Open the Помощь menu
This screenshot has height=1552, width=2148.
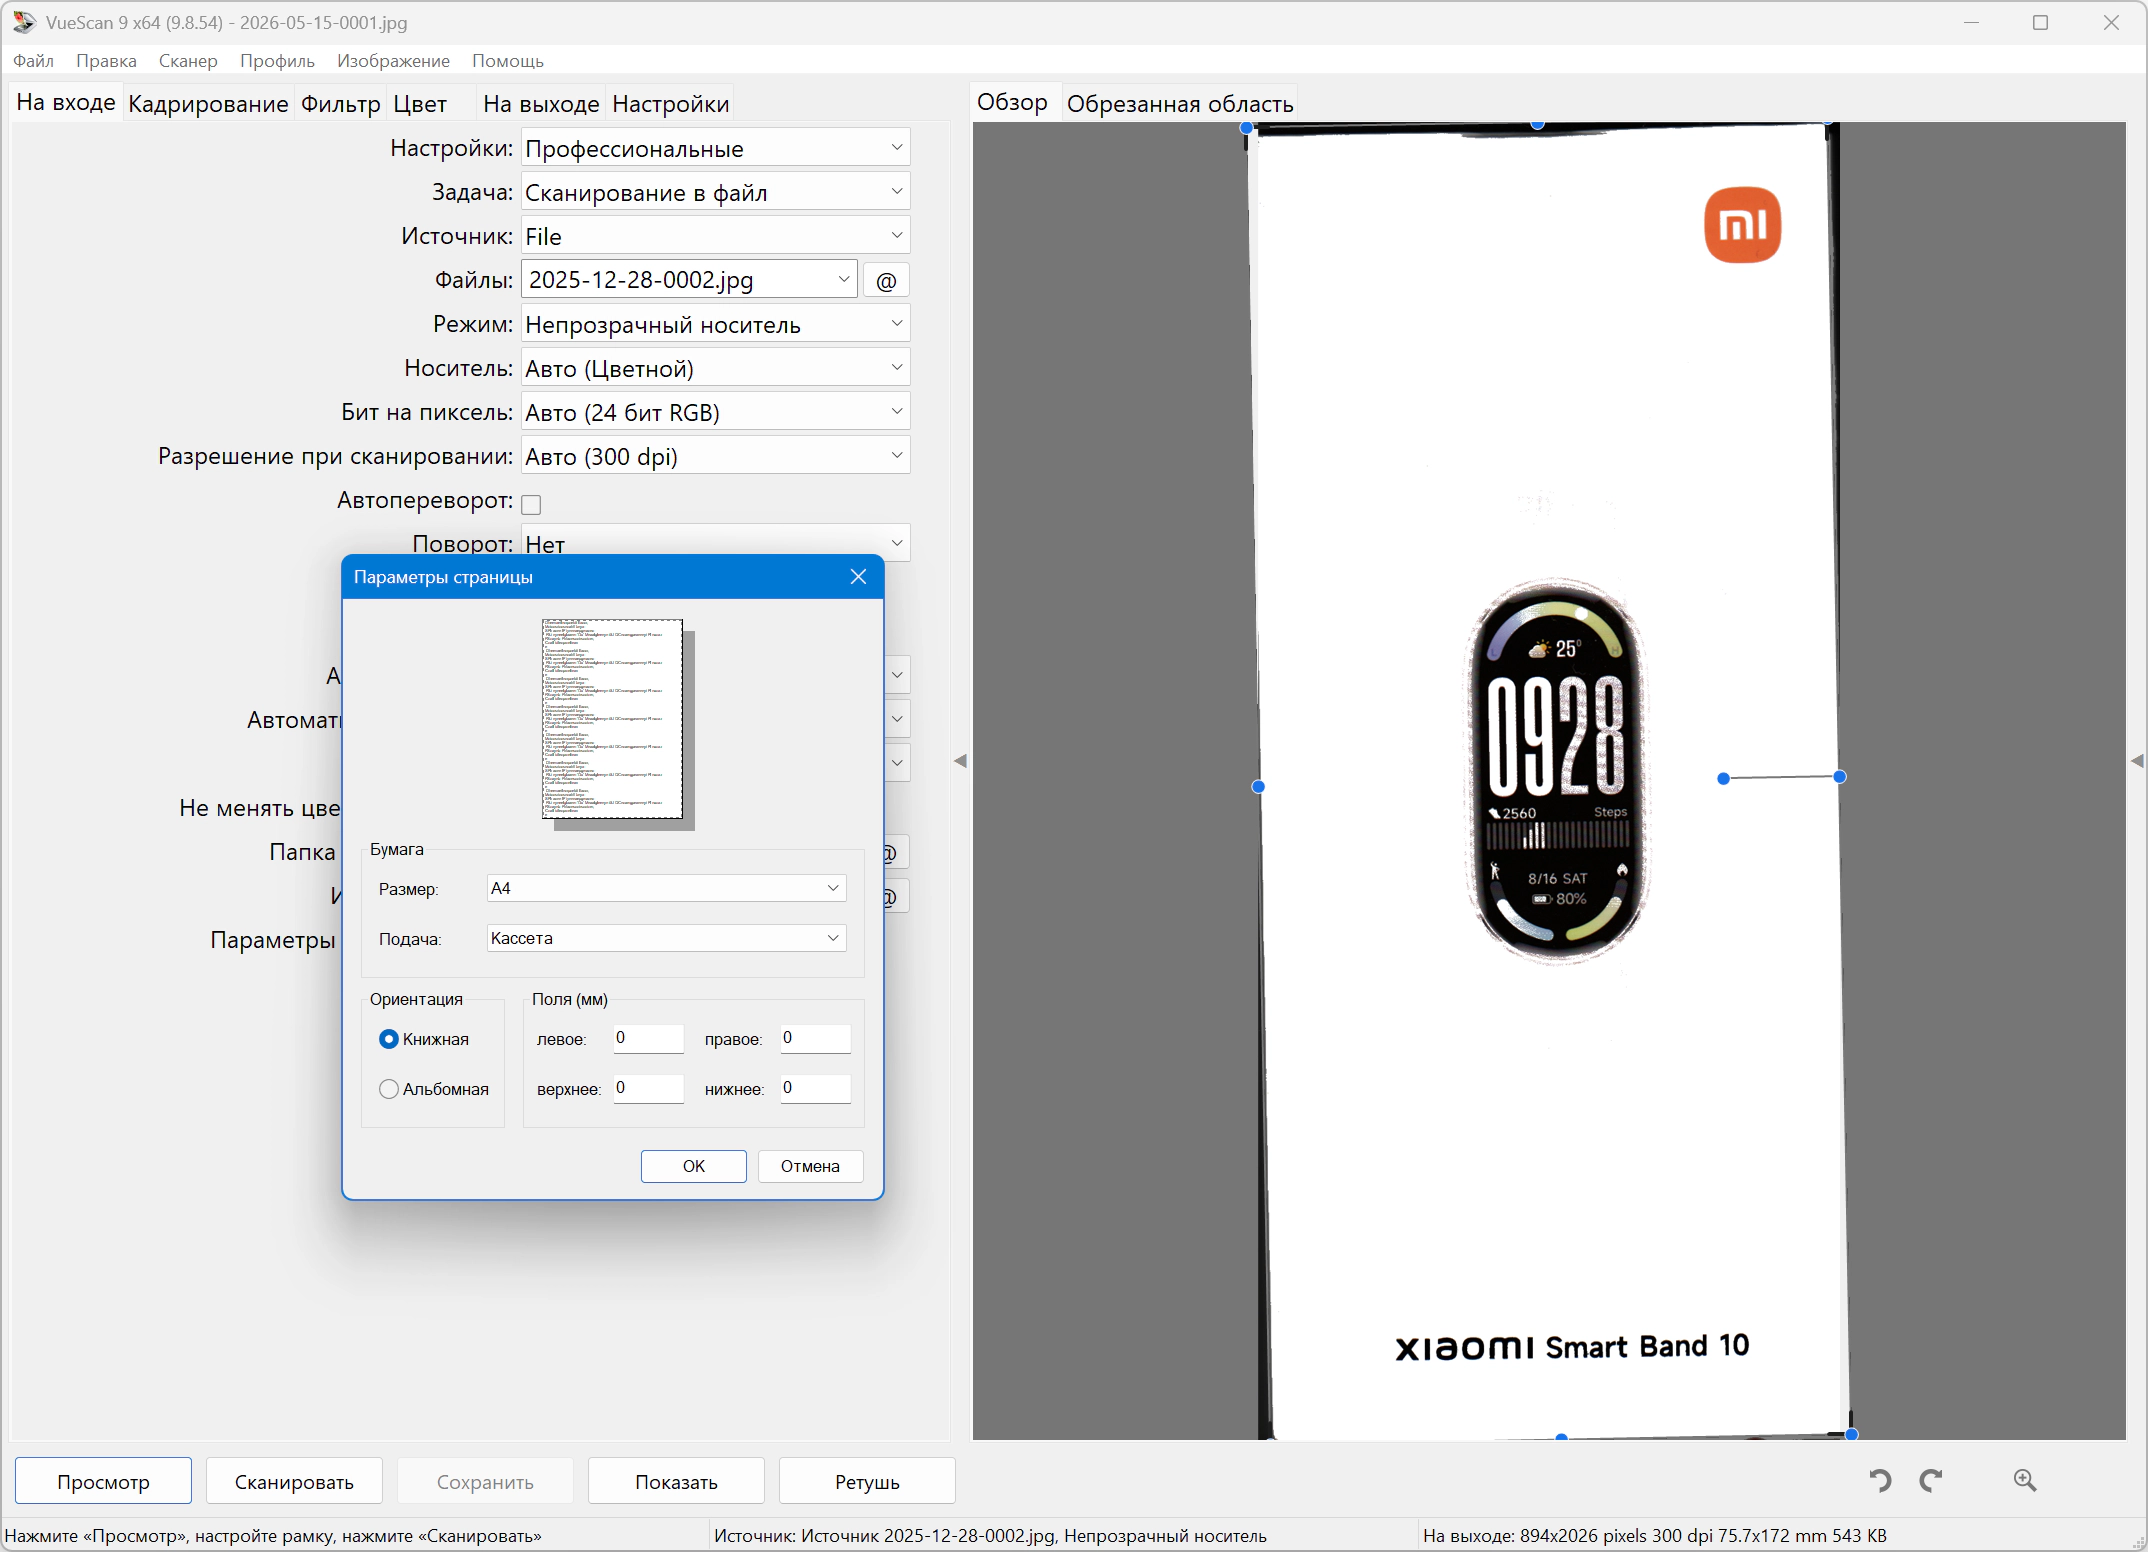(508, 61)
